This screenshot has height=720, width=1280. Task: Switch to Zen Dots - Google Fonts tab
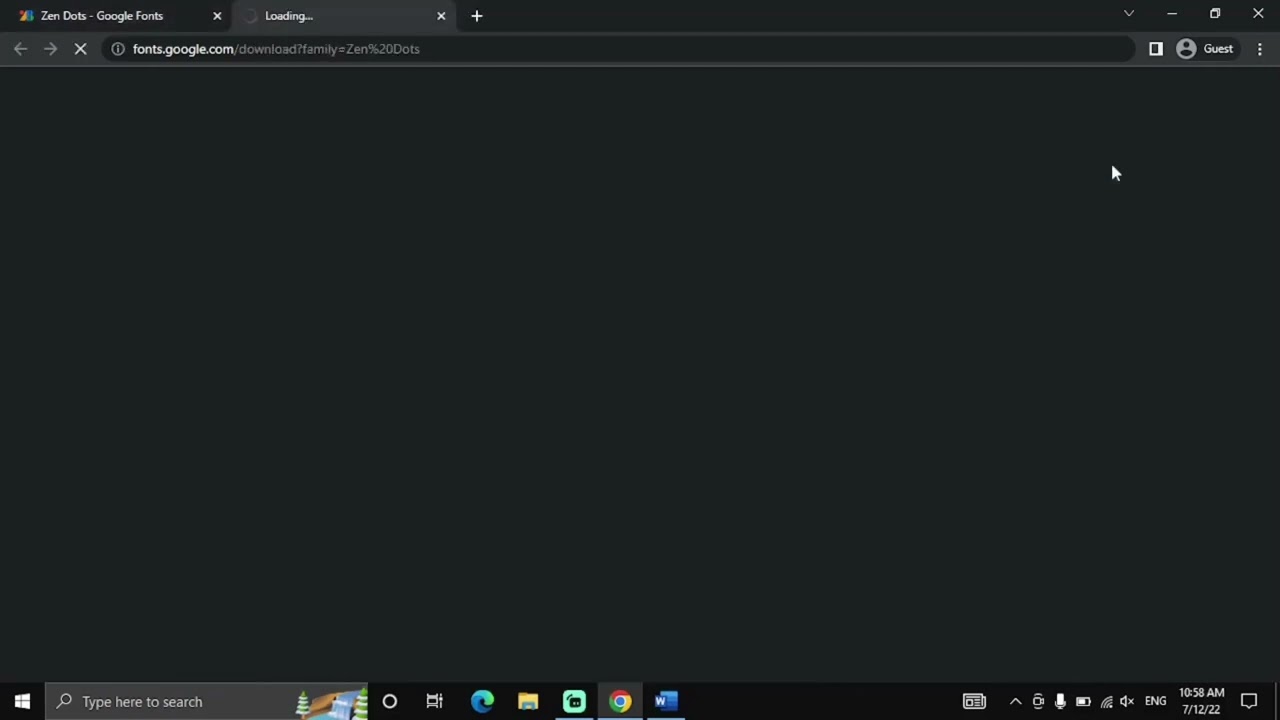click(x=115, y=16)
